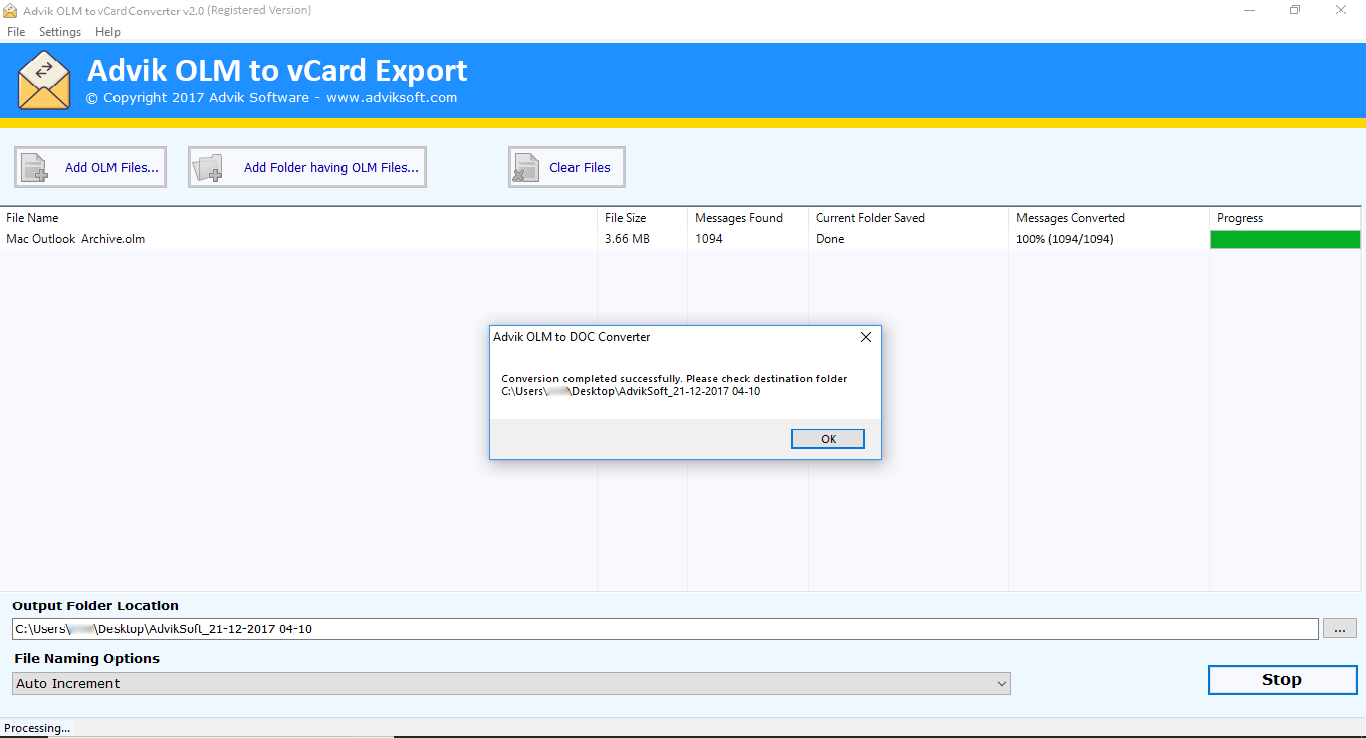1366x738 pixels.
Task: Click the Add OLM Files document icon
Action: click(x=35, y=167)
